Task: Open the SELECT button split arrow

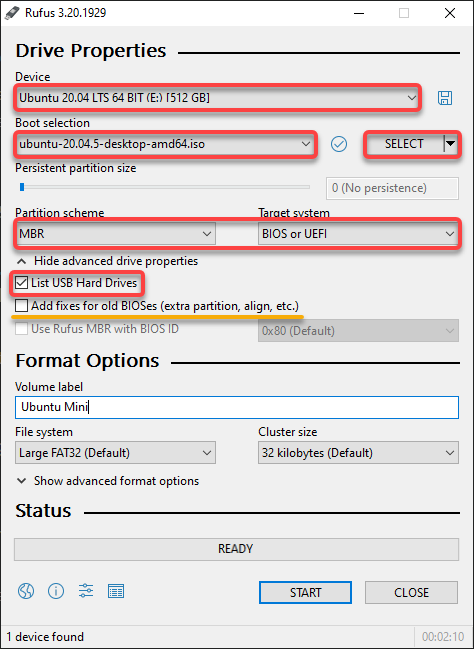Action: pyautogui.click(x=450, y=144)
